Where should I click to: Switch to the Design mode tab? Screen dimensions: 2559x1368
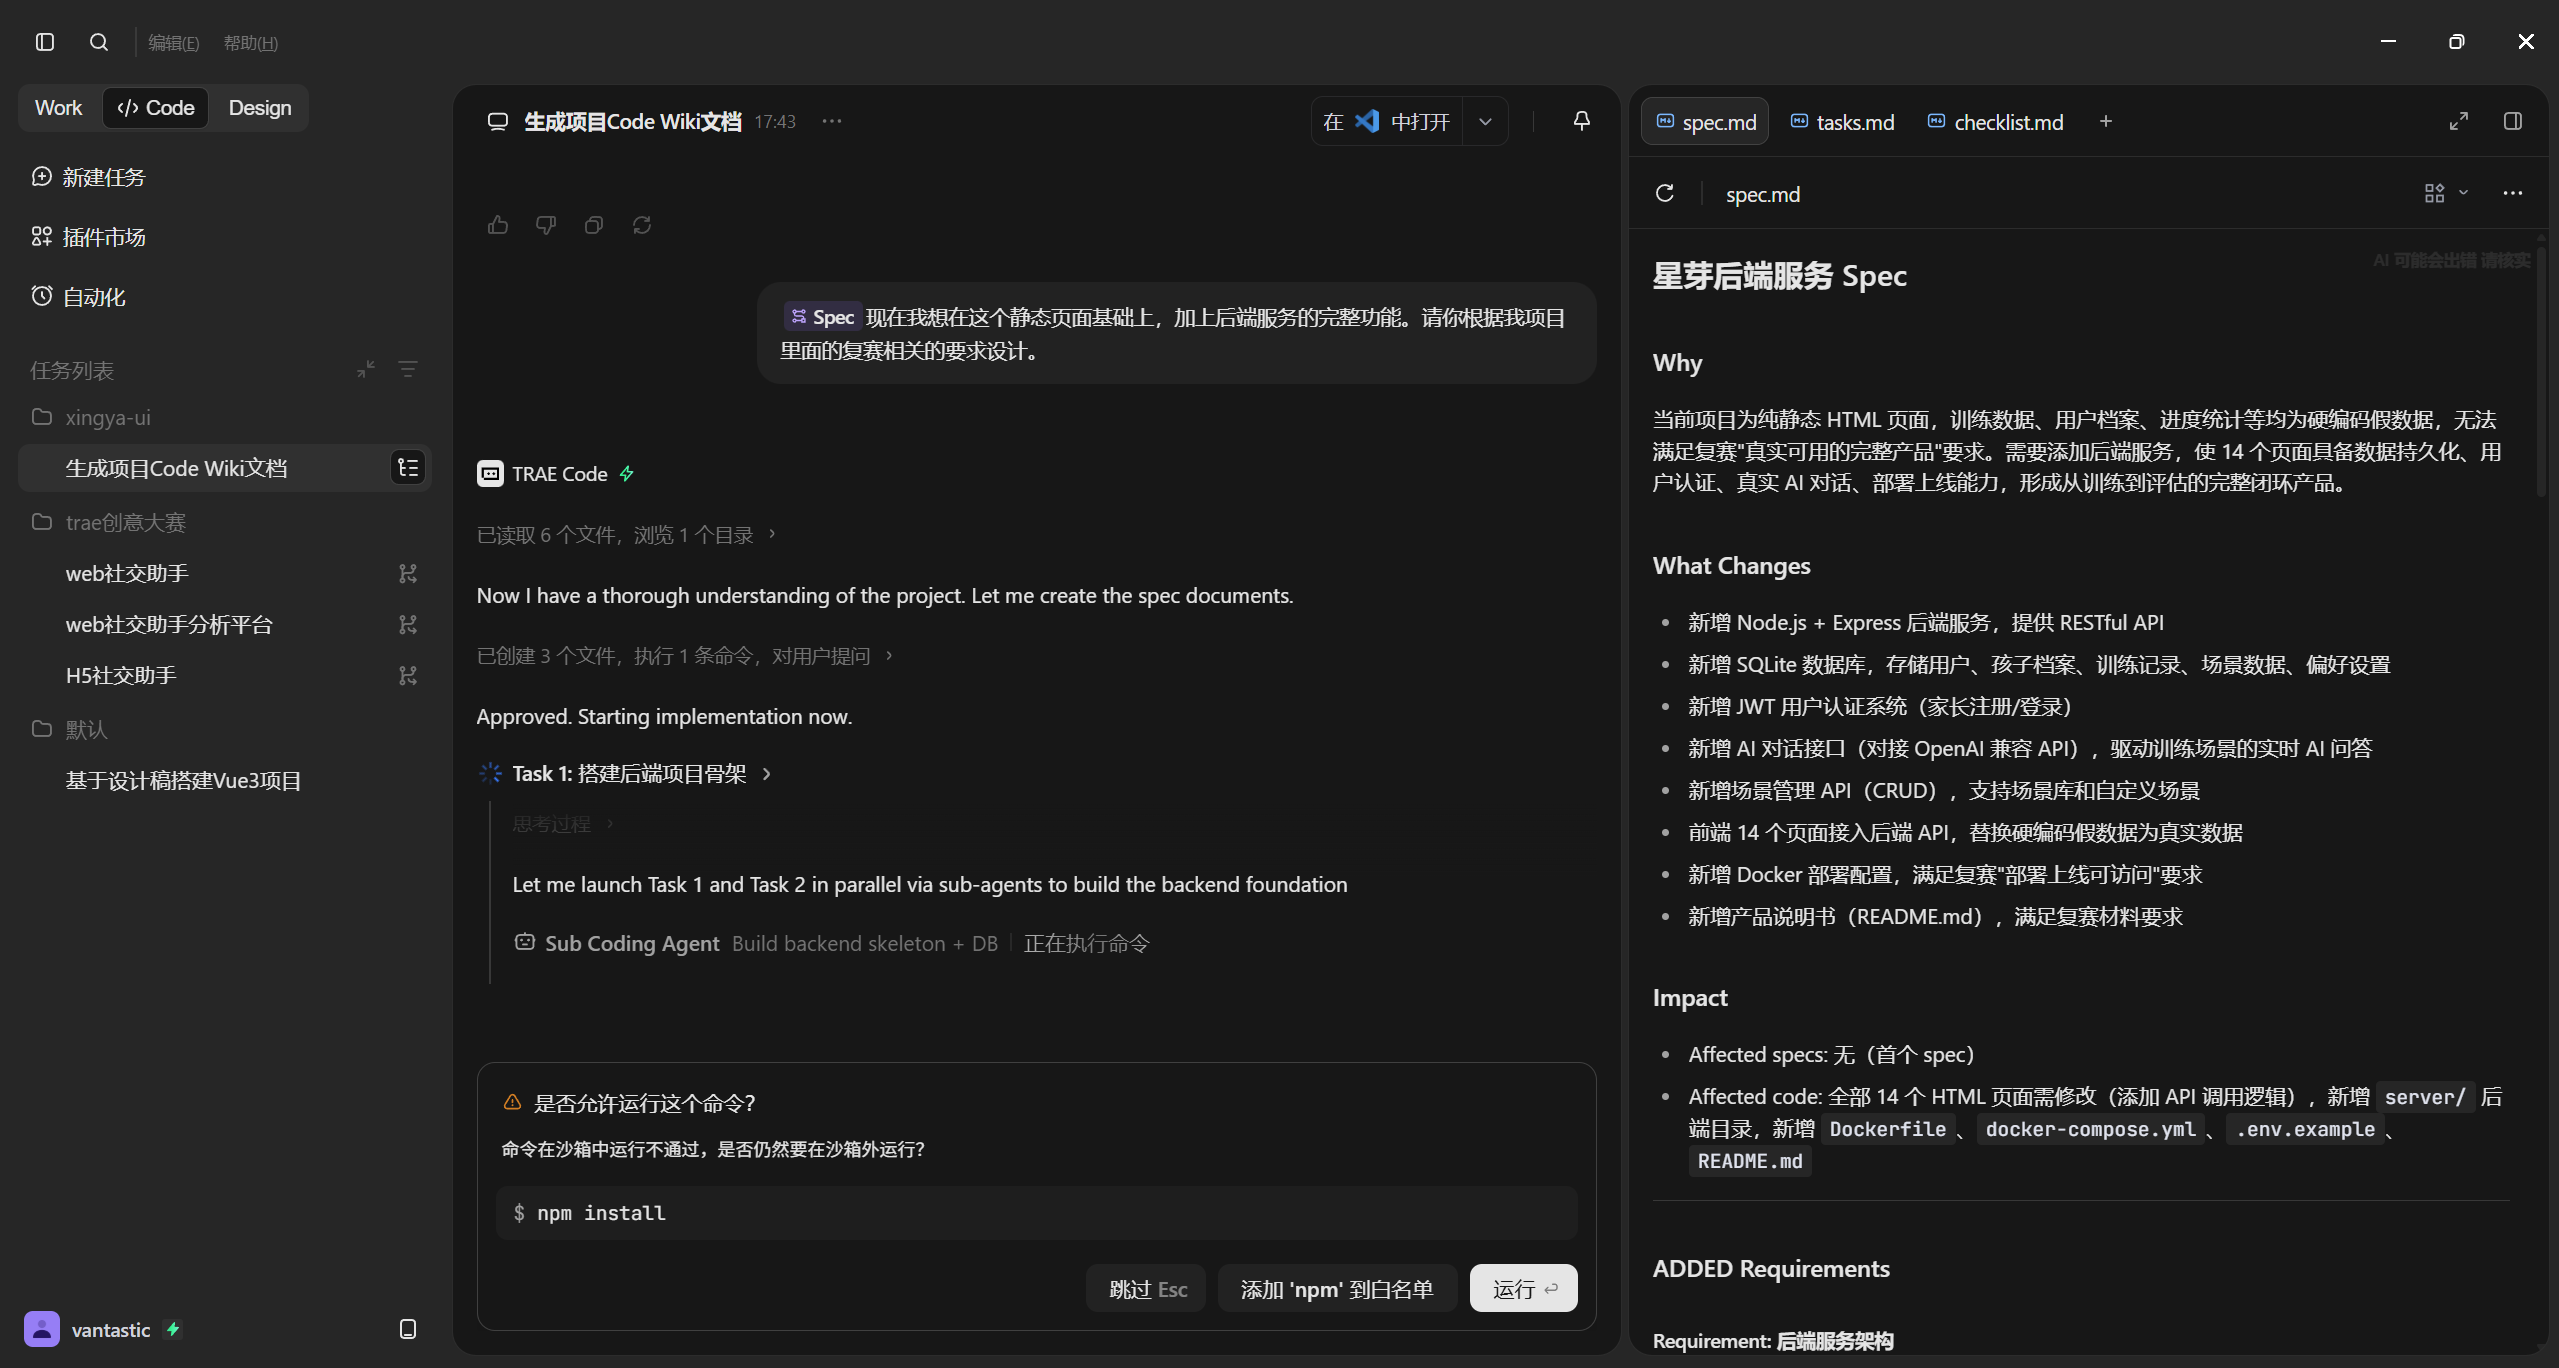[260, 108]
